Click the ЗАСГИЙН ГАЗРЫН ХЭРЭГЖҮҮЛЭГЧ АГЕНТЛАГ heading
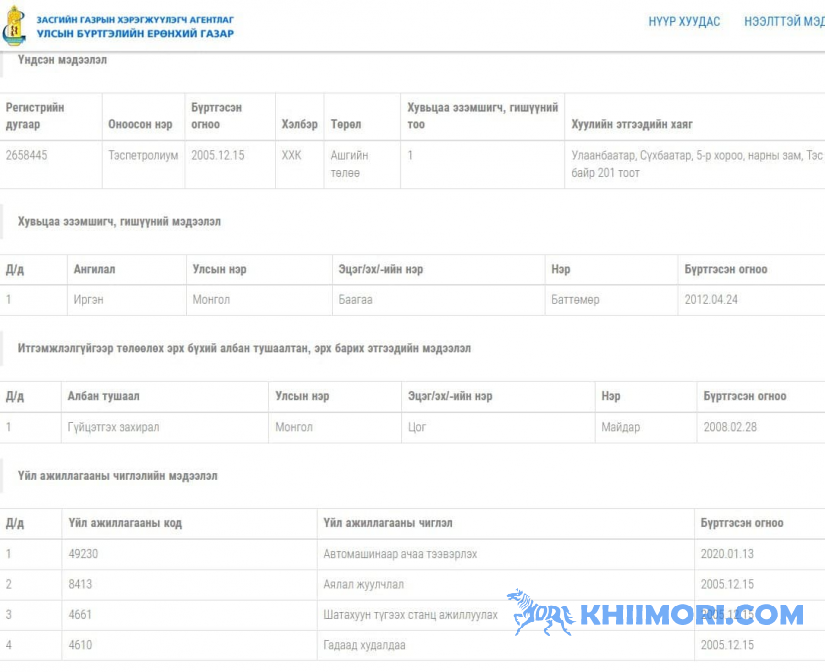The width and height of the screenshot is (825, 672). 135,20
